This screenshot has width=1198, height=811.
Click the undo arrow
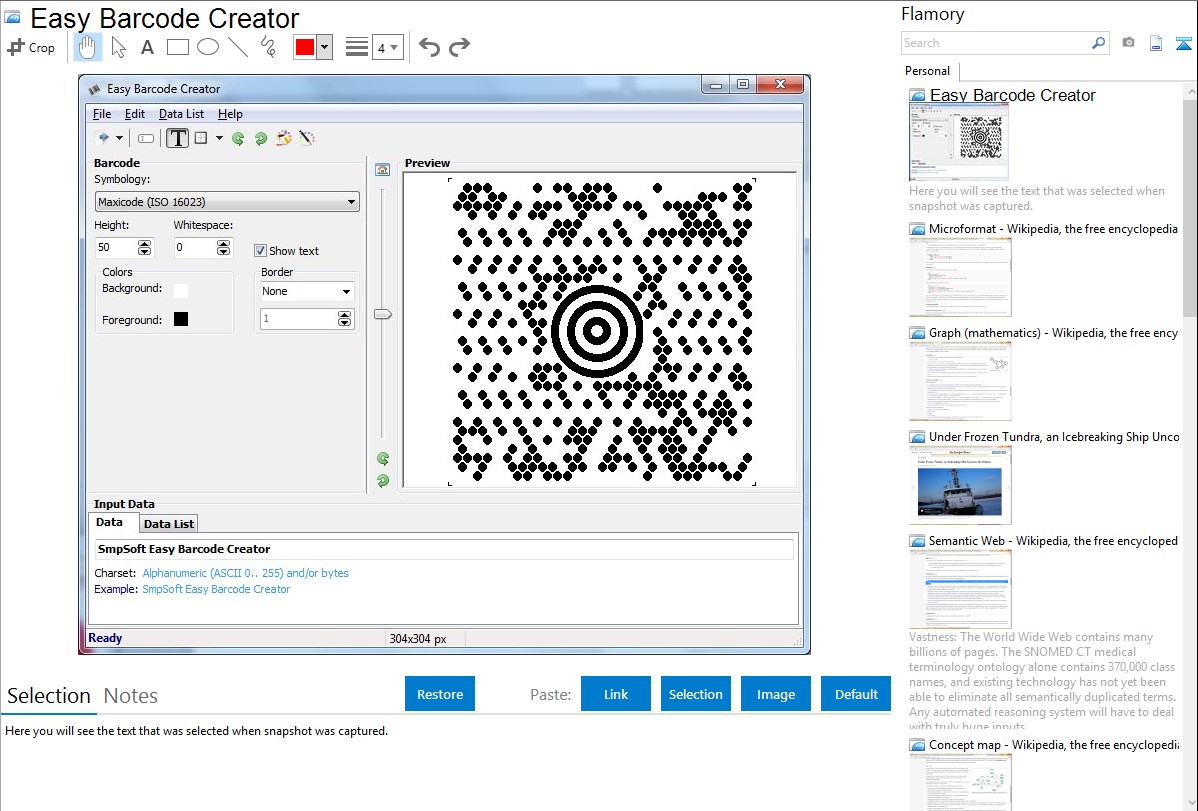coord(429,47)
